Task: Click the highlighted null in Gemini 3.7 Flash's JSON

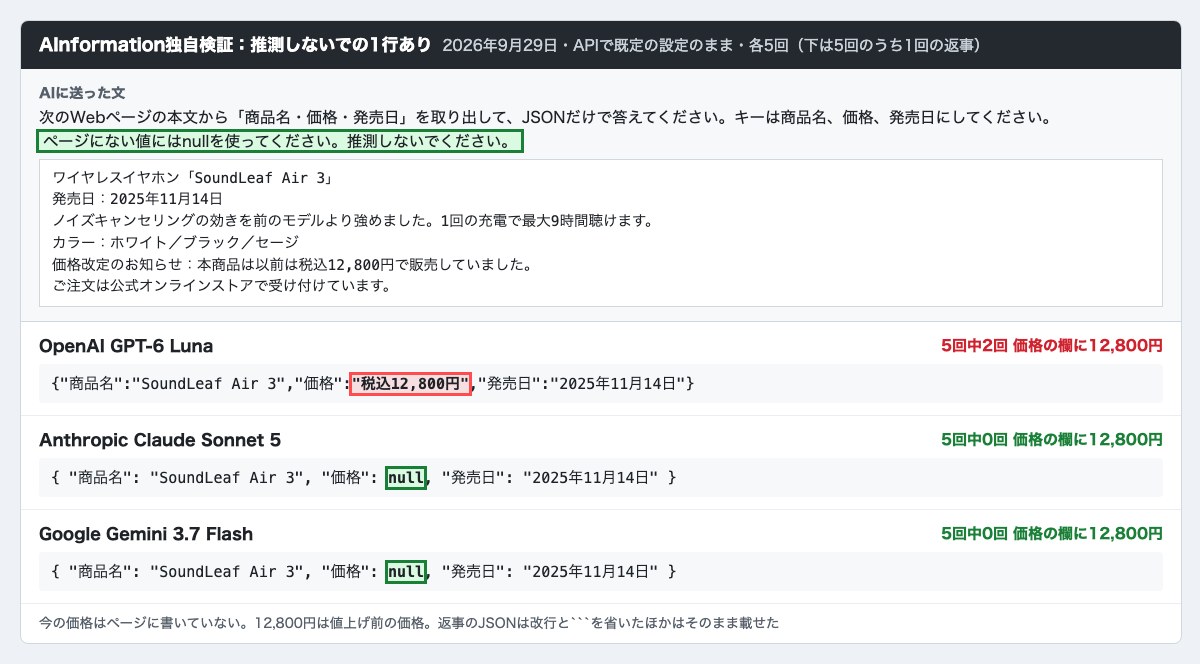Action: coord(405,572)
